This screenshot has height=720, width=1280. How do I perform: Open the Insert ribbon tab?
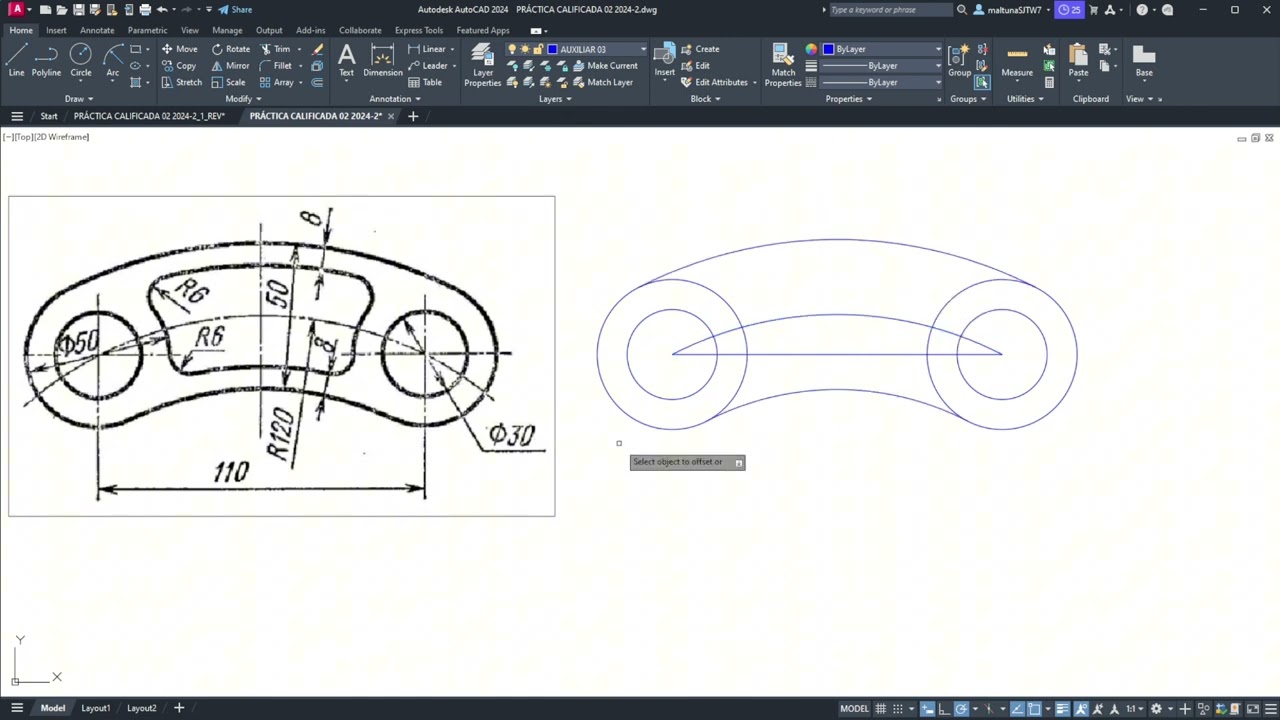(56, 30)
